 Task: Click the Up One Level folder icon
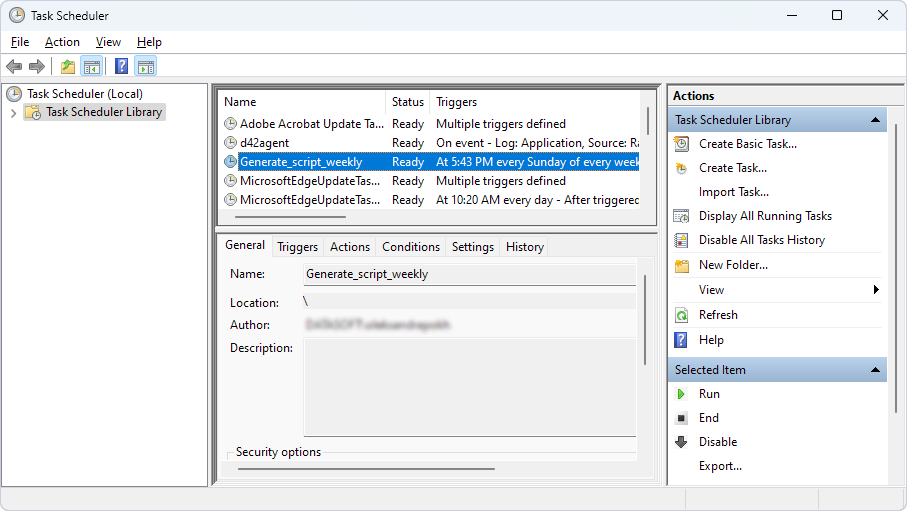[67, 67]
